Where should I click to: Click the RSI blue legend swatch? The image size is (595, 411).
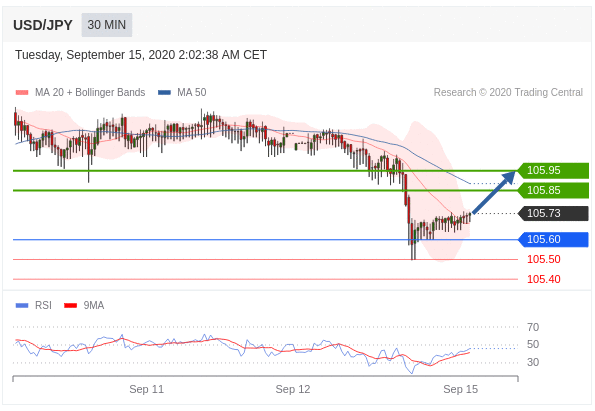(22, 305)
